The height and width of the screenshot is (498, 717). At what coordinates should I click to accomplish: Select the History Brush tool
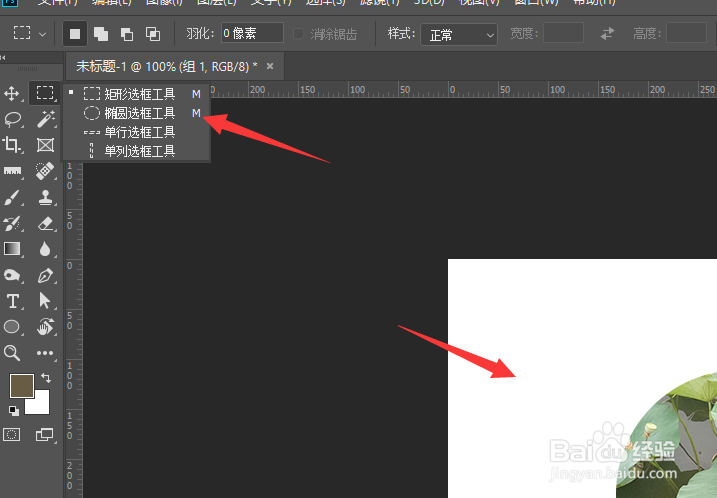(x=12, y=224)
